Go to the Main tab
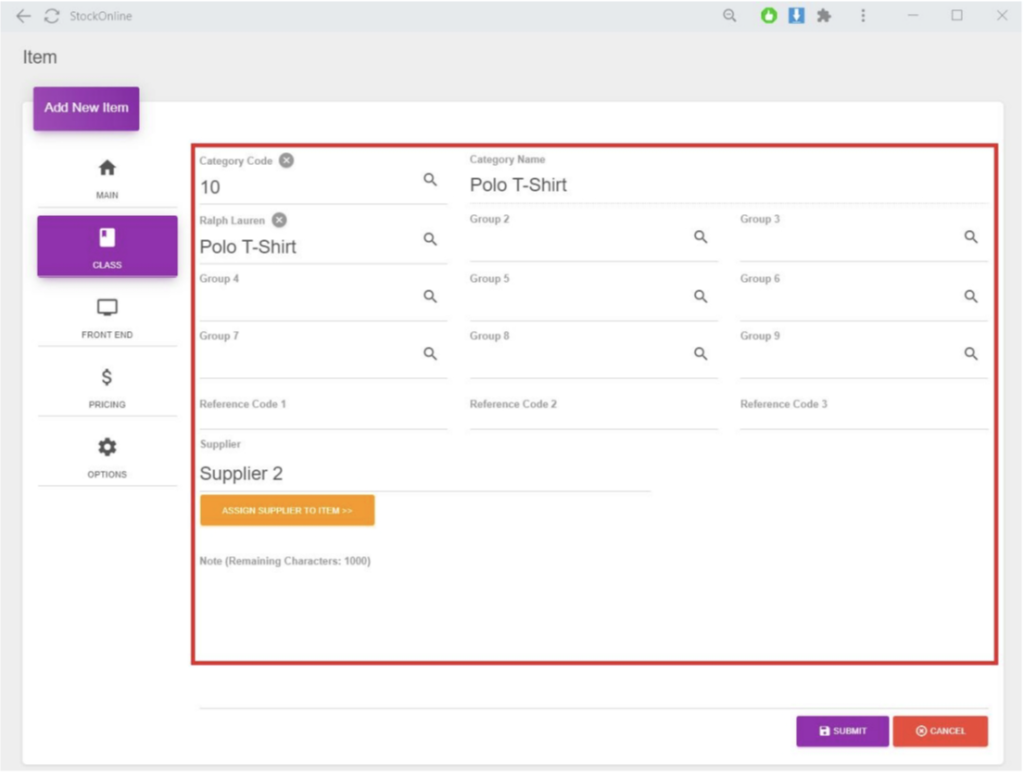 (107, 178)
